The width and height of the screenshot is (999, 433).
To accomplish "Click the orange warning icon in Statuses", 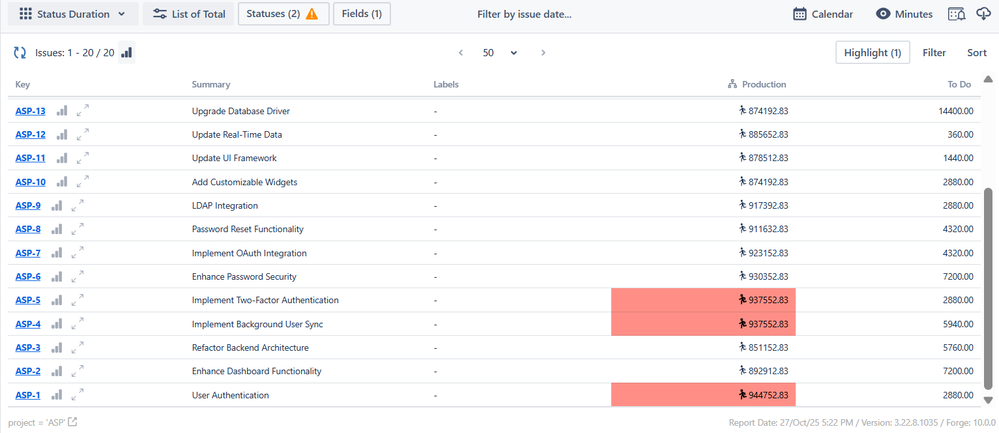I will point(311,14).
